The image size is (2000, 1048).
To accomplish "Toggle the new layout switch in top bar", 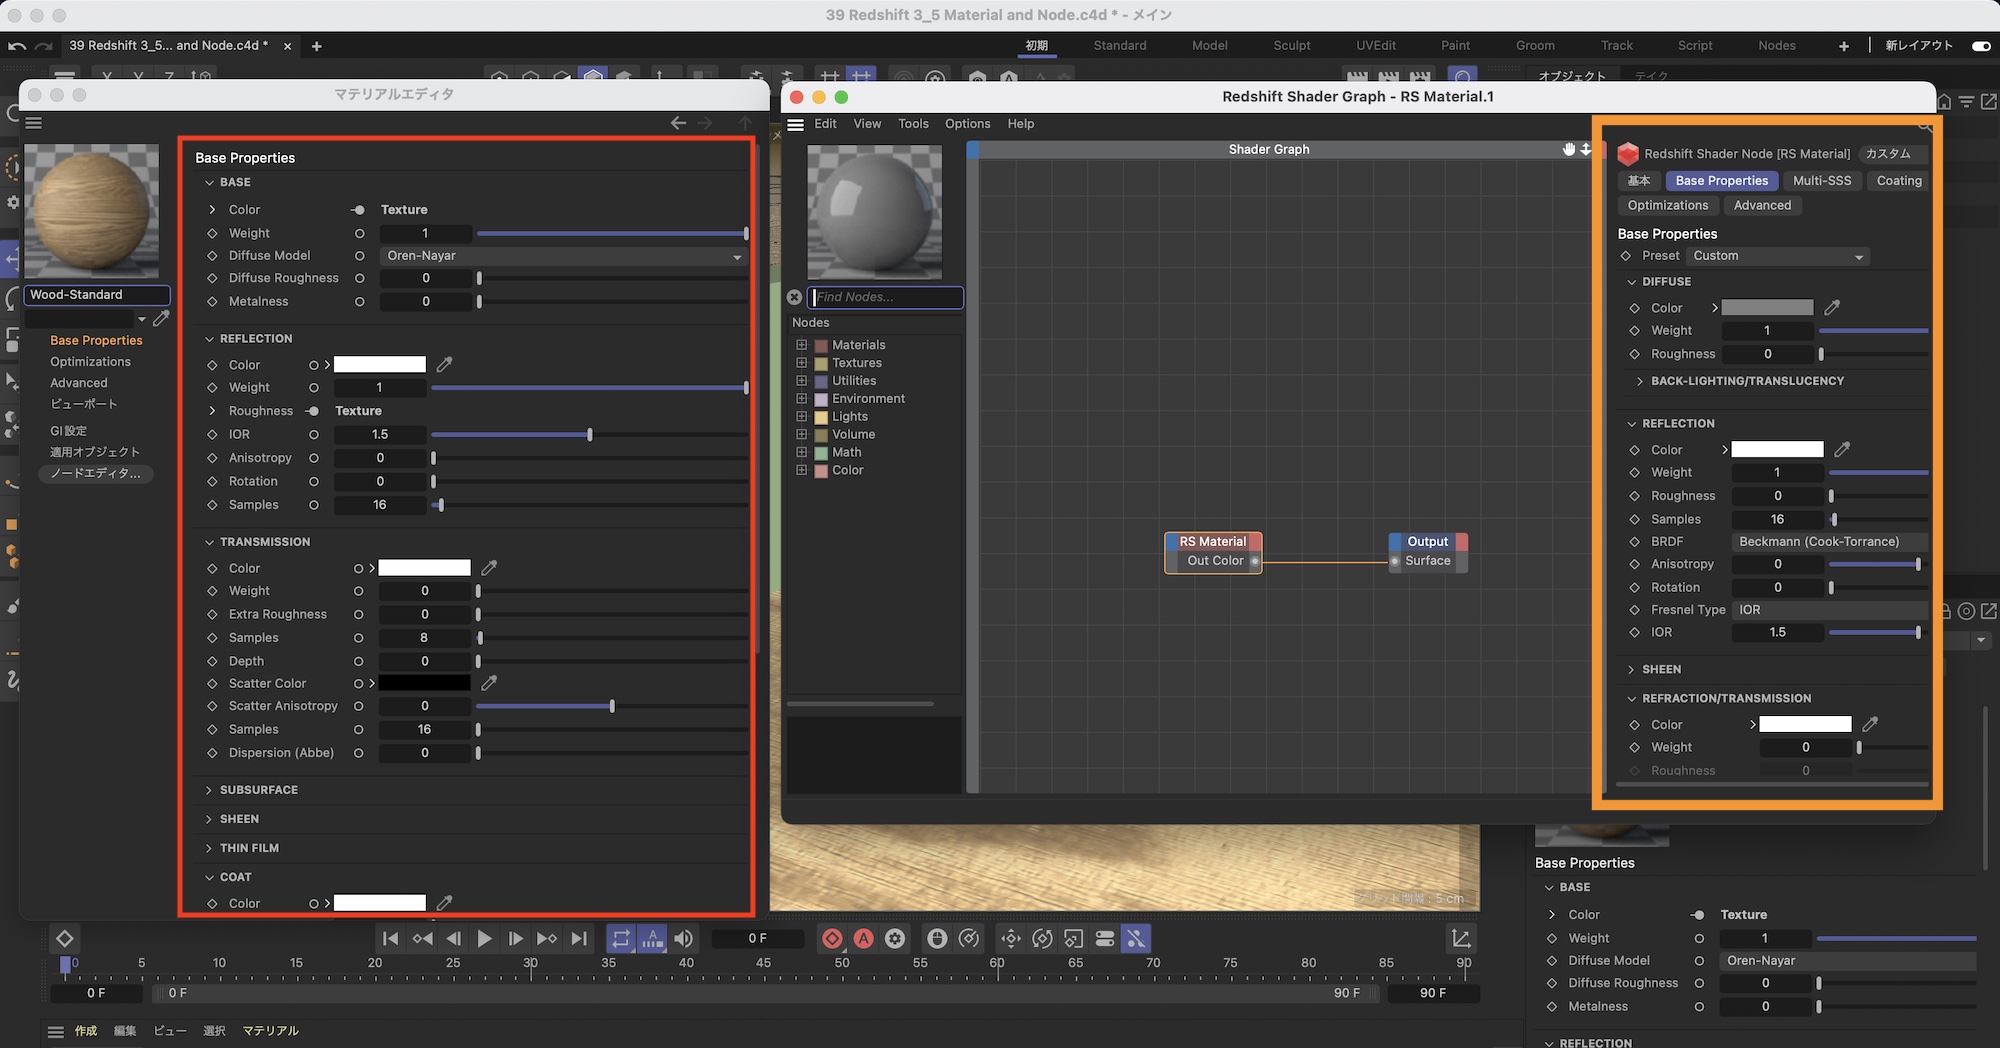I will [x=1980, y=46].
